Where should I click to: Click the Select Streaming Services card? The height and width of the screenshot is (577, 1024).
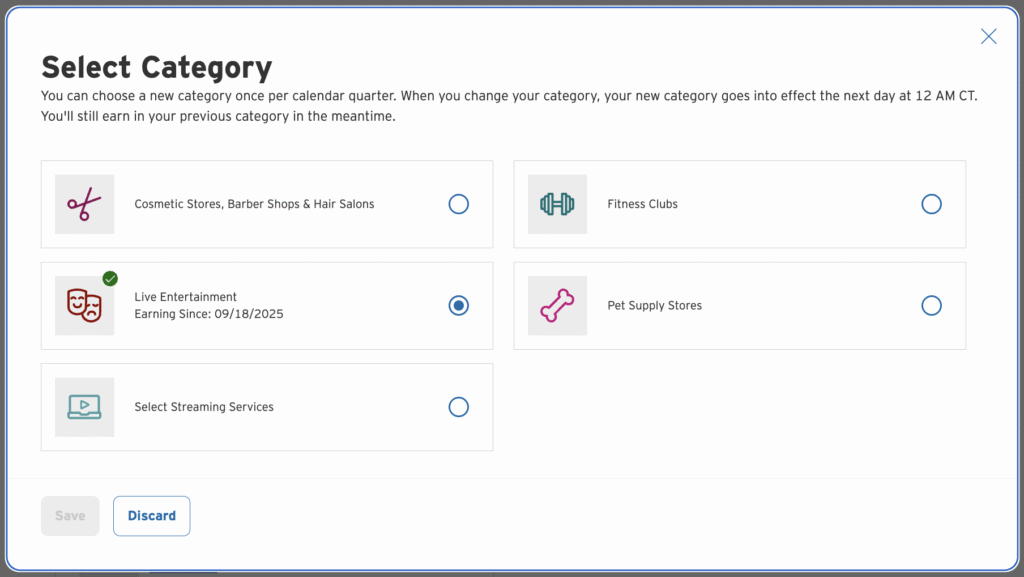[267, 407]
